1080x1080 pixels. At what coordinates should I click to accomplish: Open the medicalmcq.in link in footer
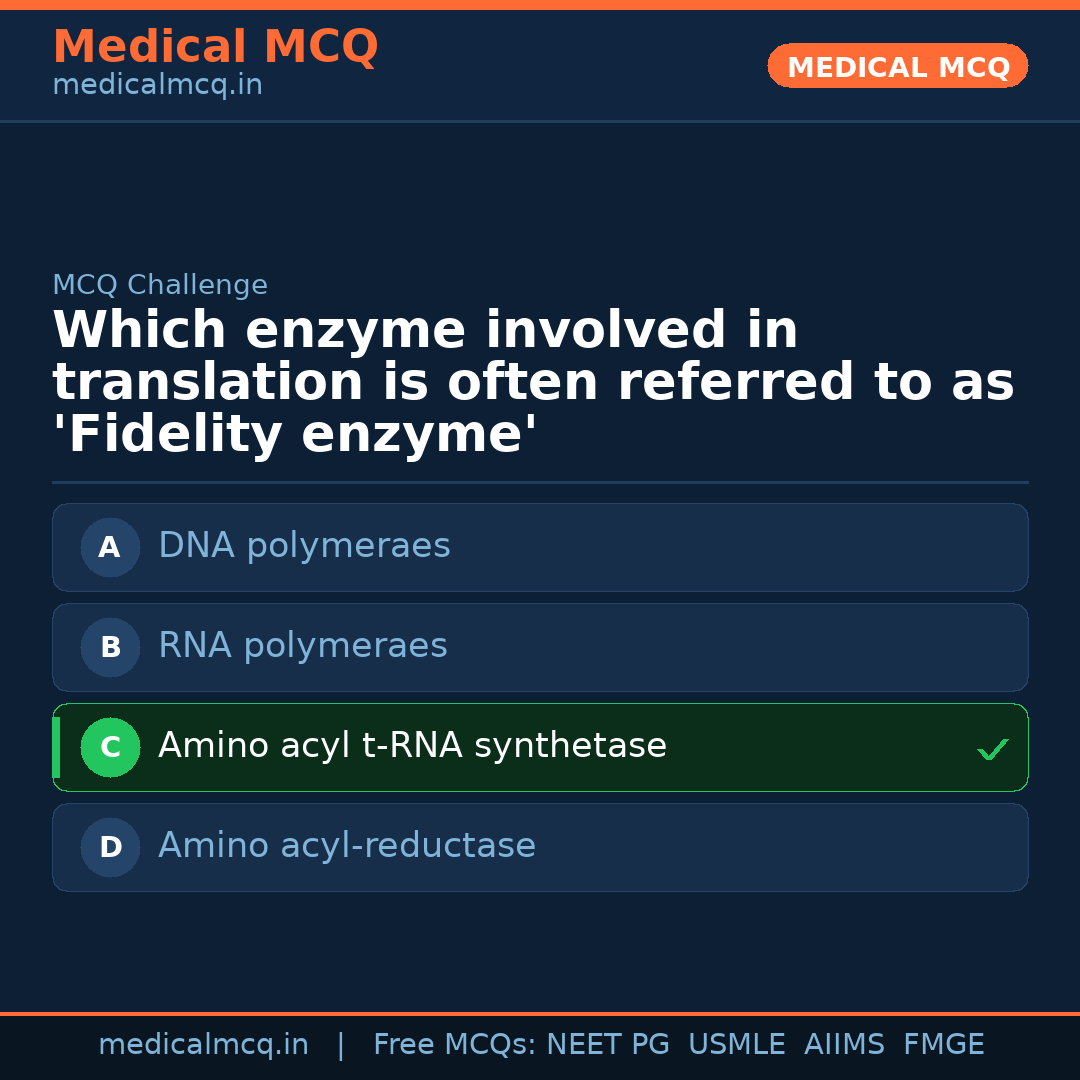pyautogui.click(x=203, y=1045)
